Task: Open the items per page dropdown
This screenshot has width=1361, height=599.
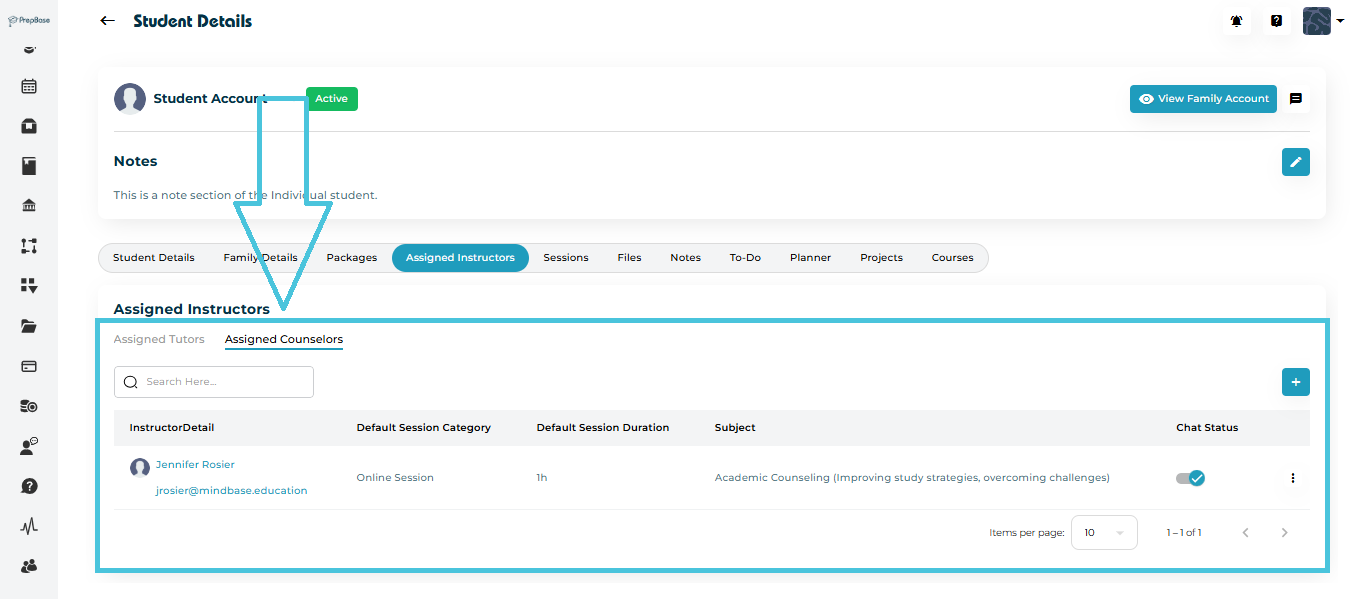Action: 1104,533
